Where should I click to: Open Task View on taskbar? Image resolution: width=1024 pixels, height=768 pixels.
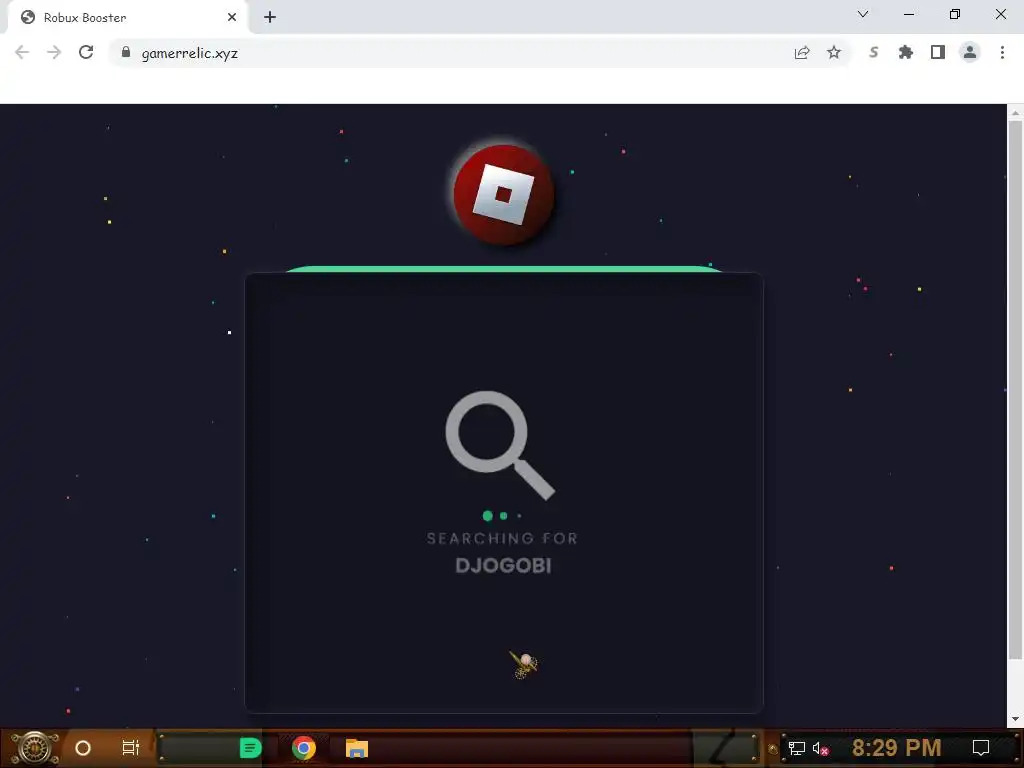pos(131,748)
